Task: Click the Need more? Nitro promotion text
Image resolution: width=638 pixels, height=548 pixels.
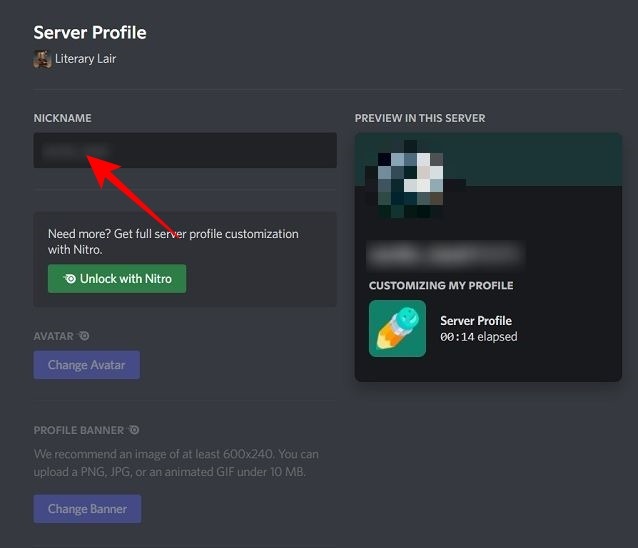Action: (173, 242)
